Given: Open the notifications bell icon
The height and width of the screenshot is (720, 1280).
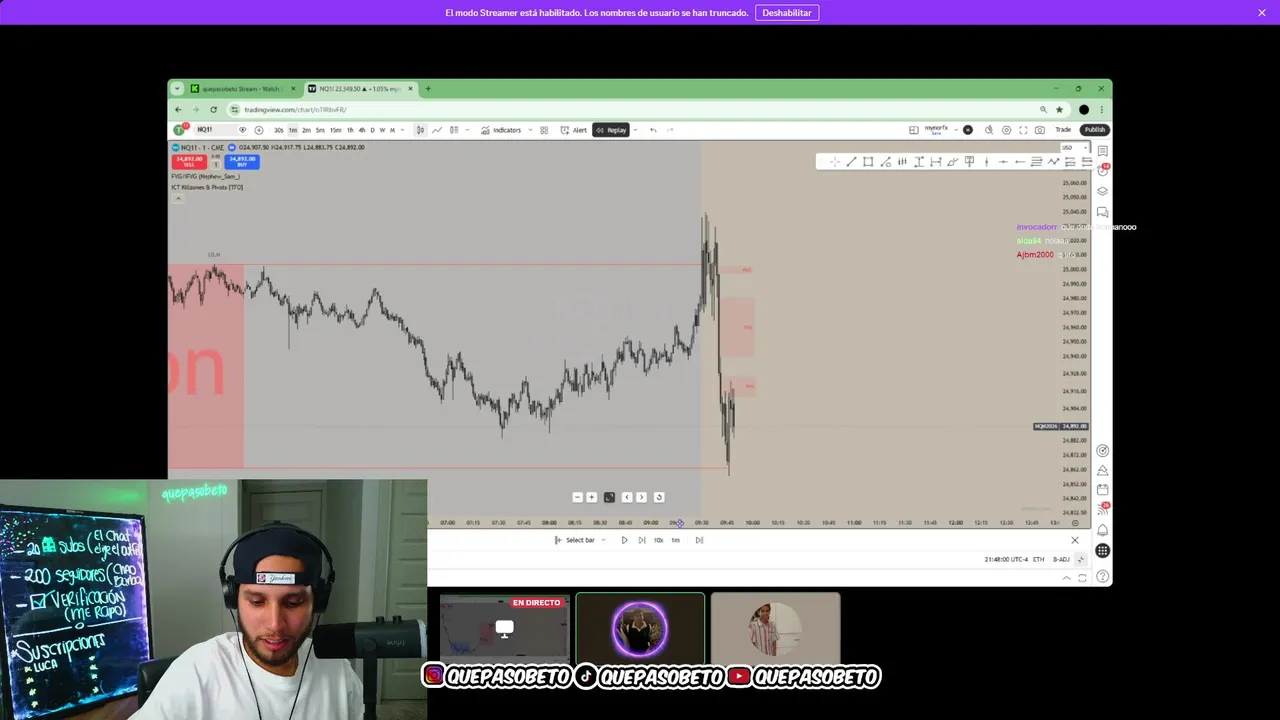Looking at the screenshot, I should click(x=1102, y=530).
